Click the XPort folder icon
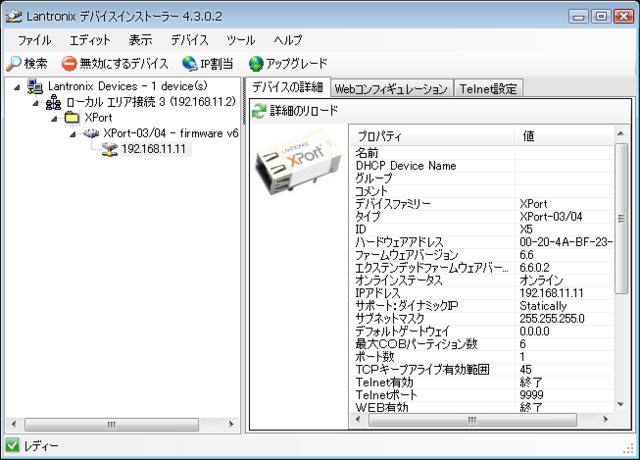 coord(72,118)
